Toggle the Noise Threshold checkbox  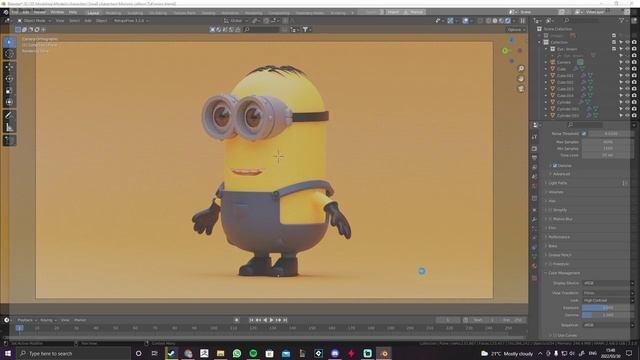(x=584, y=133)
